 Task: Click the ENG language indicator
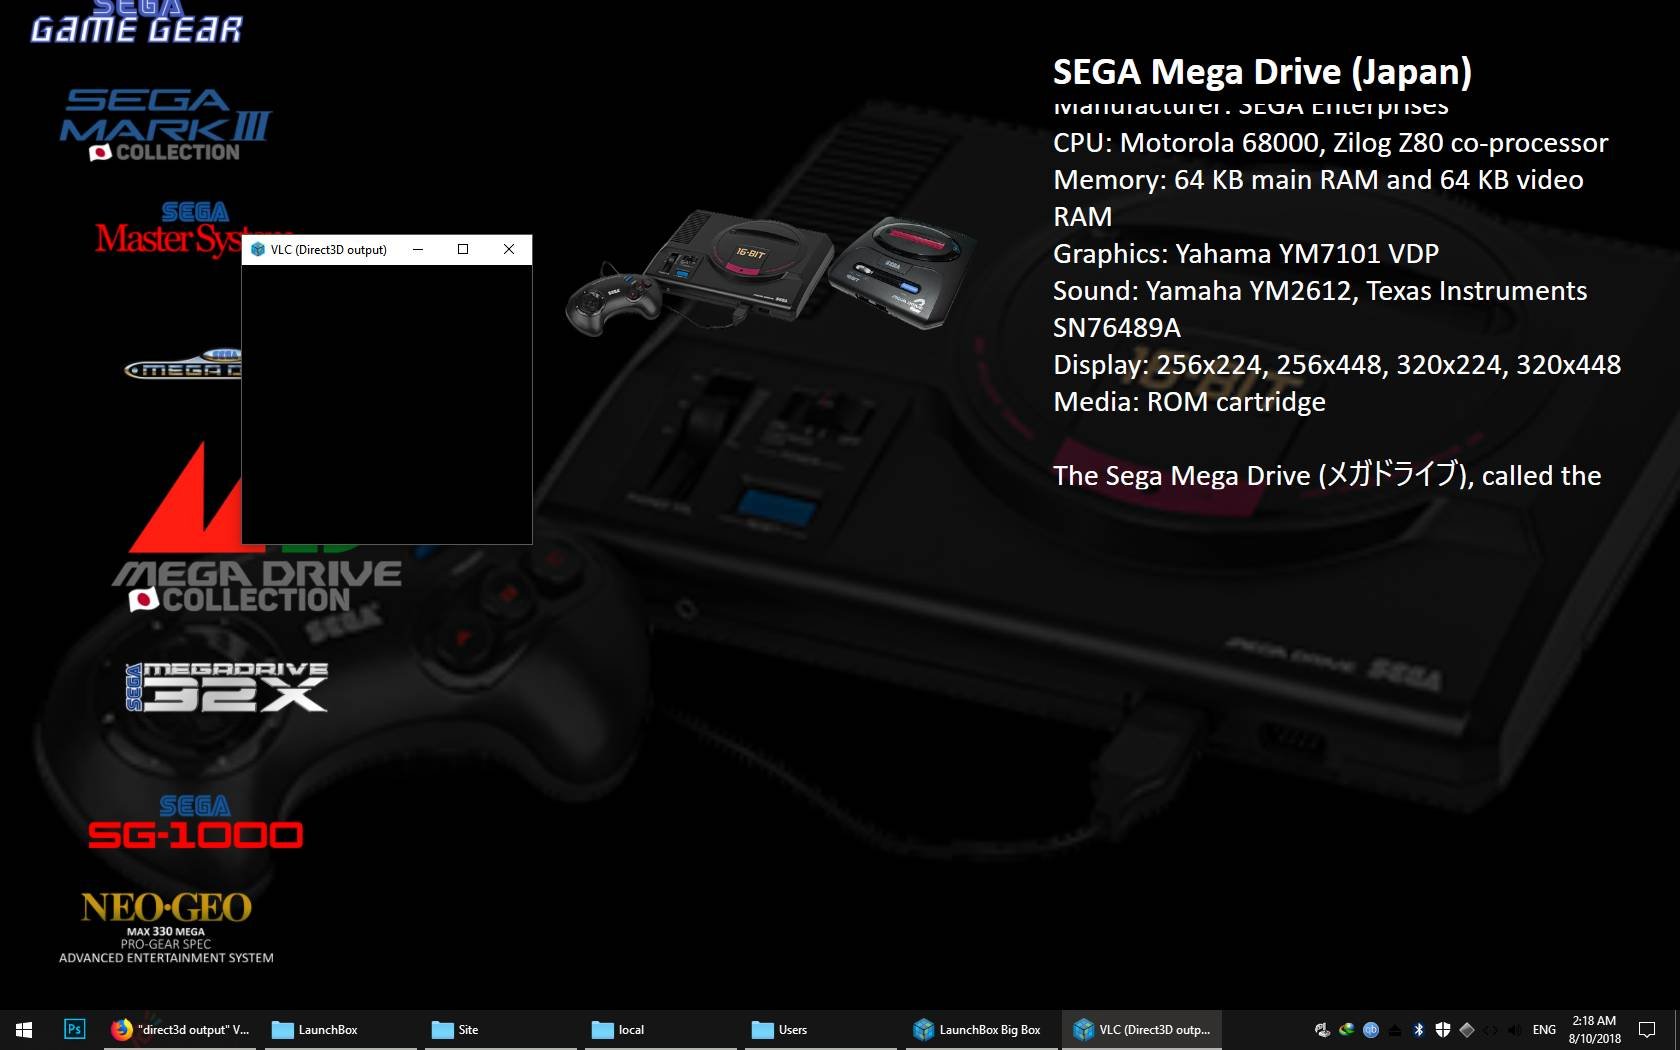(x=1544, y=1029)
